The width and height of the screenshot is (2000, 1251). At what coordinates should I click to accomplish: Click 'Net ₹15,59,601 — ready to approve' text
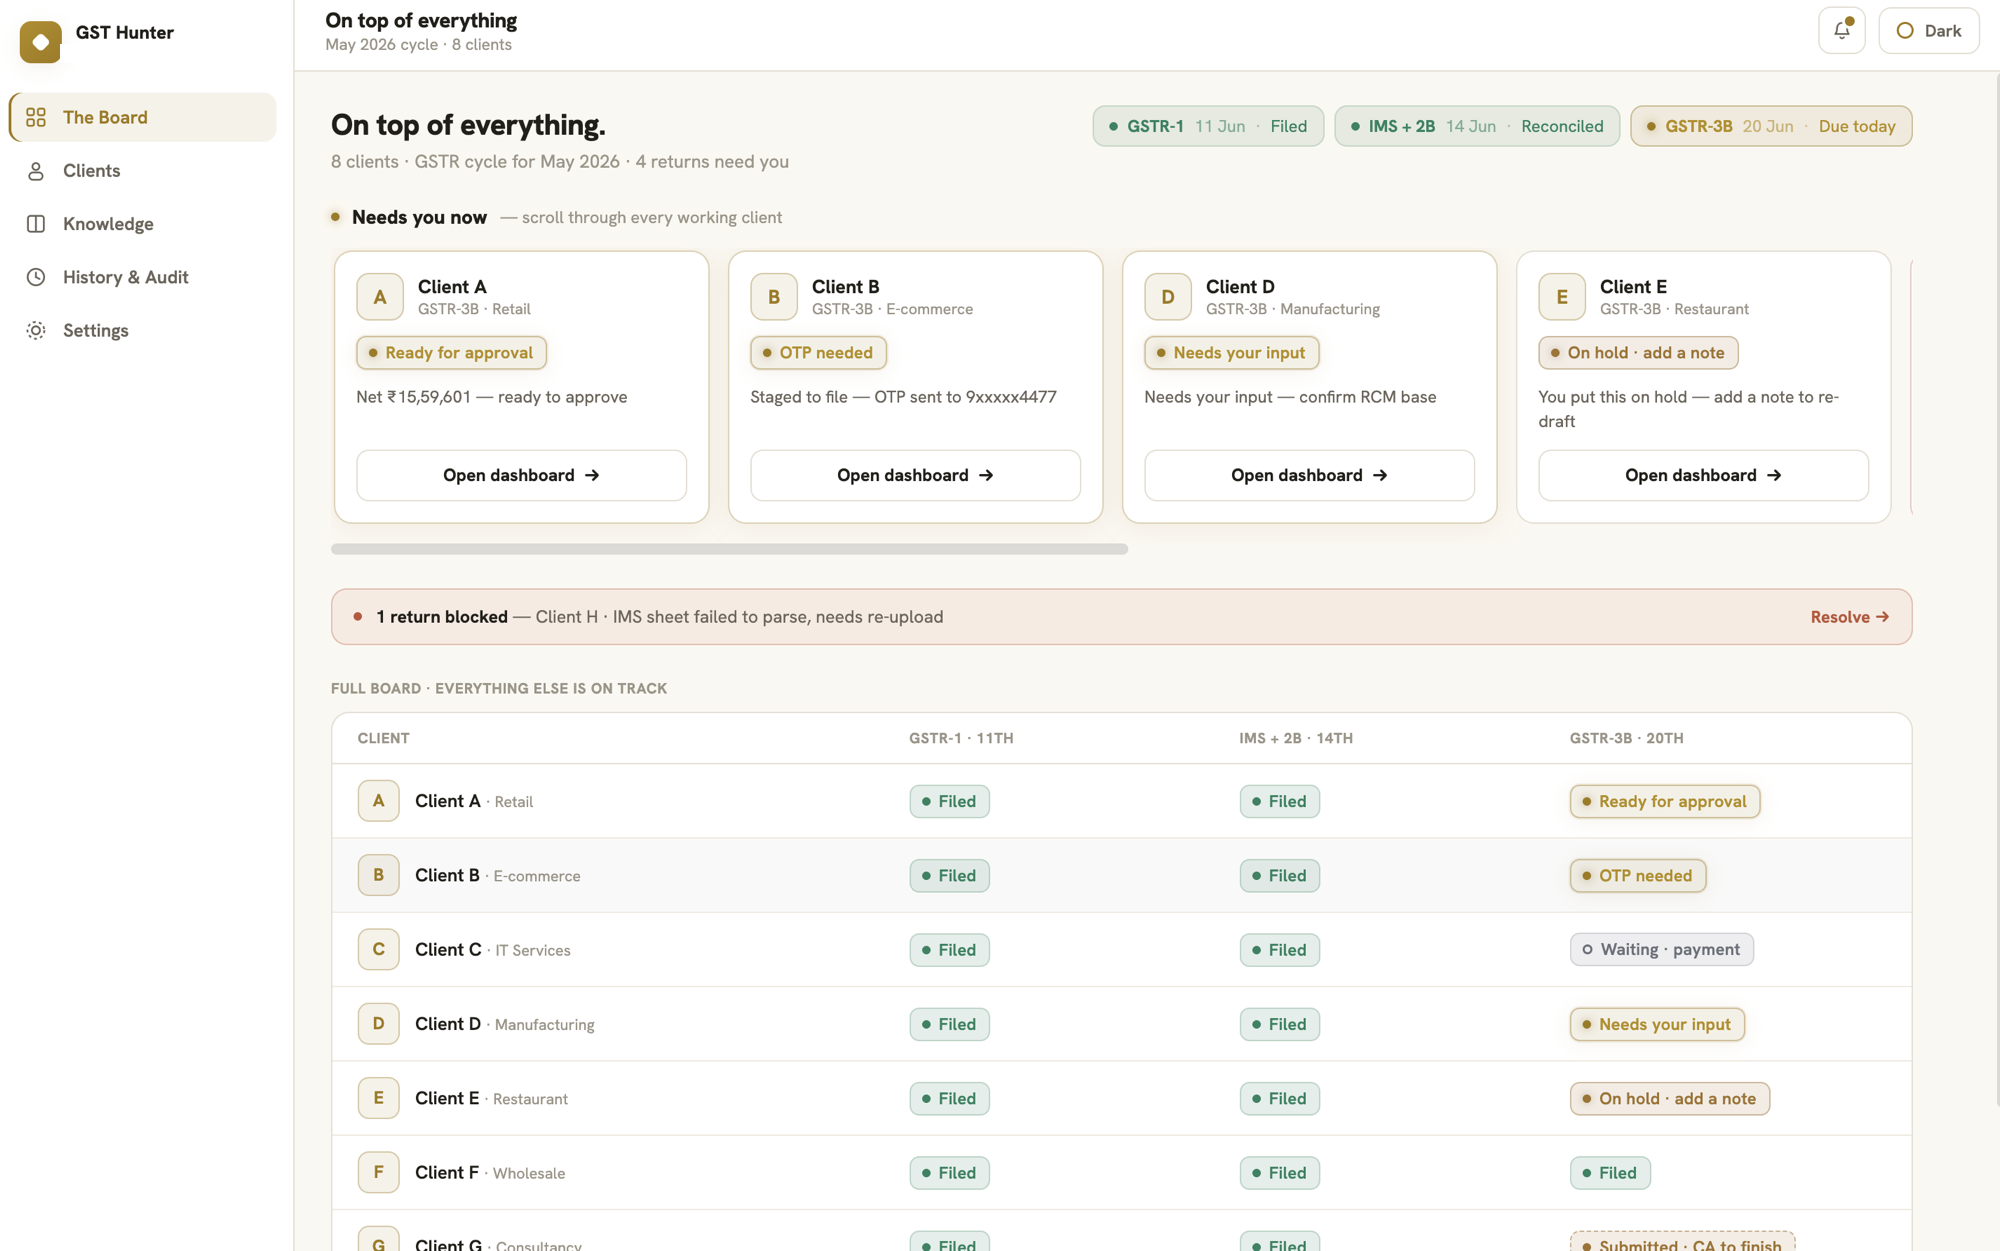tap(491, 397)
